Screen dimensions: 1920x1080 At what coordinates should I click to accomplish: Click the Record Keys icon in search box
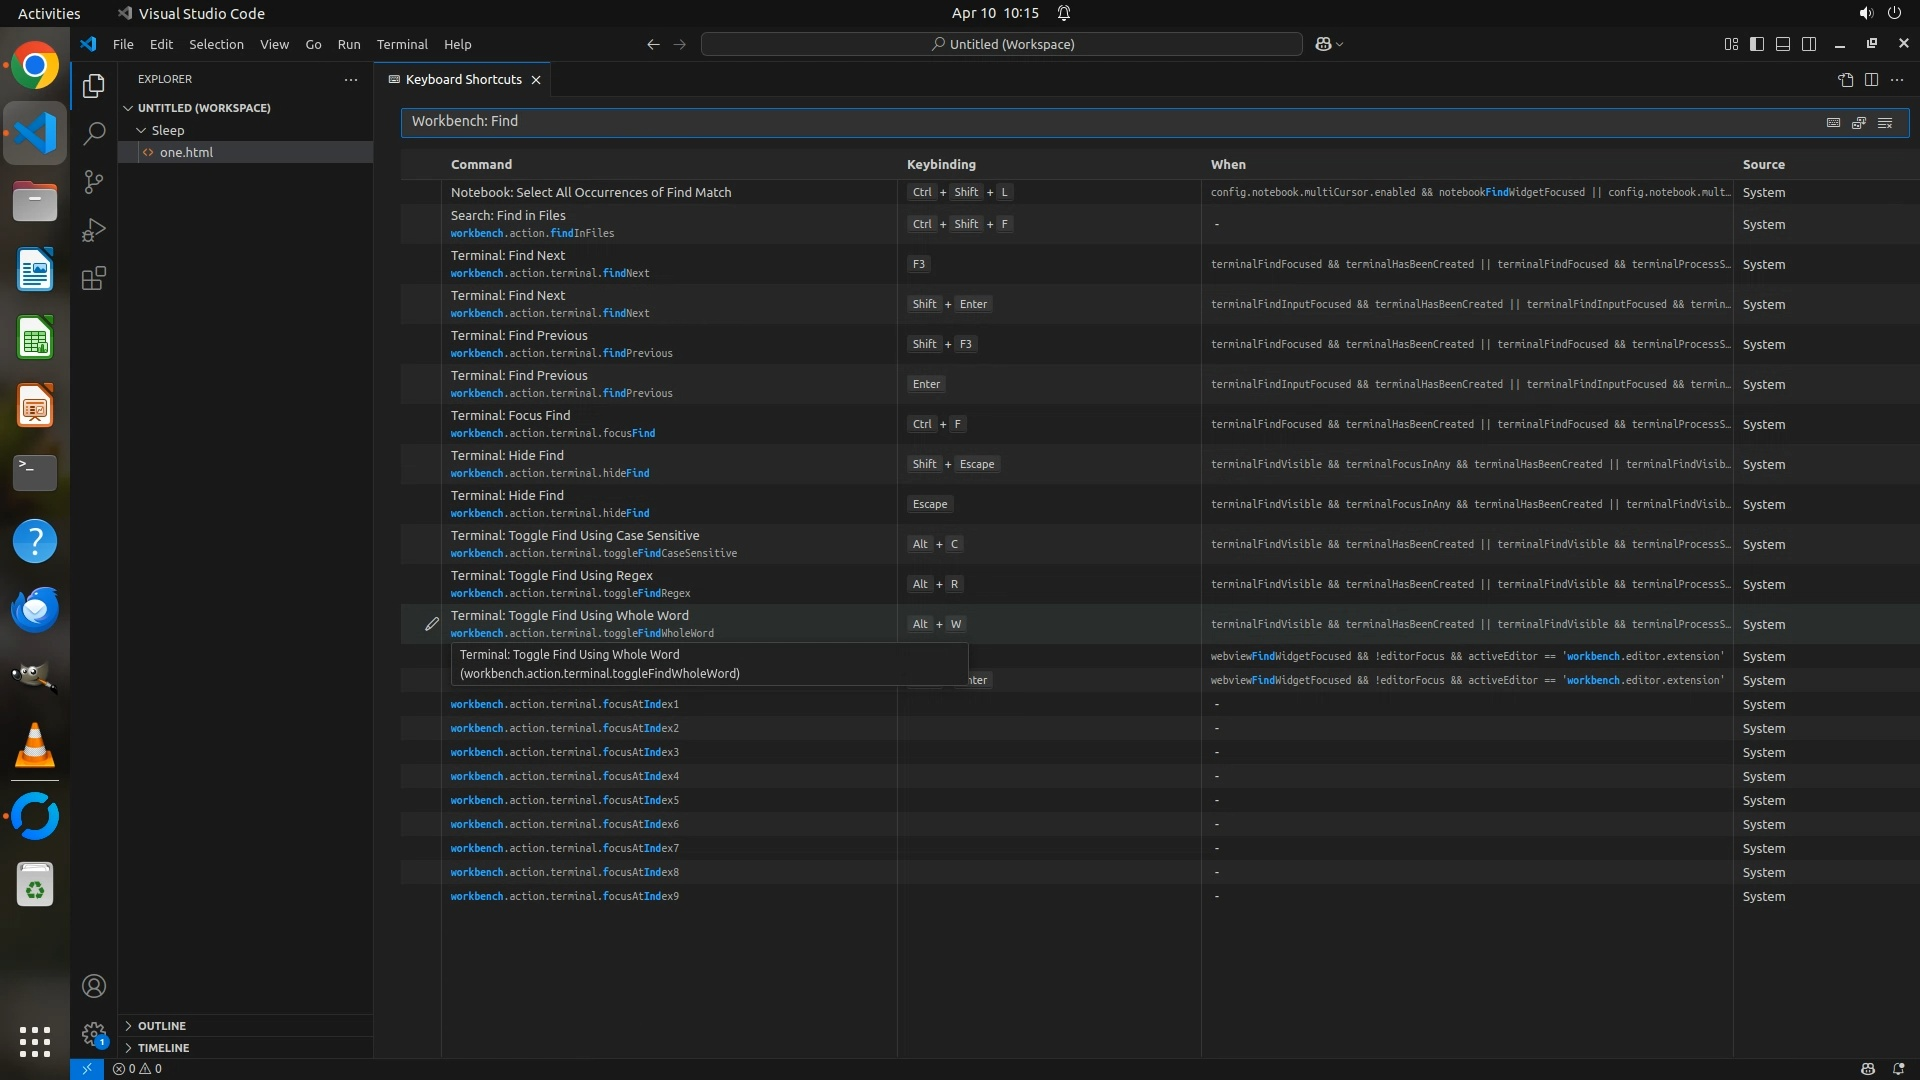(x=1833, y=122)
